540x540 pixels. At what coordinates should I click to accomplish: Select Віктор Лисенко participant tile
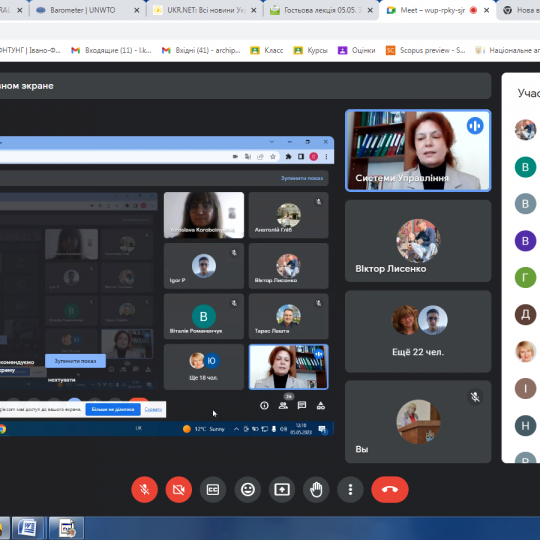click(418, 241)
